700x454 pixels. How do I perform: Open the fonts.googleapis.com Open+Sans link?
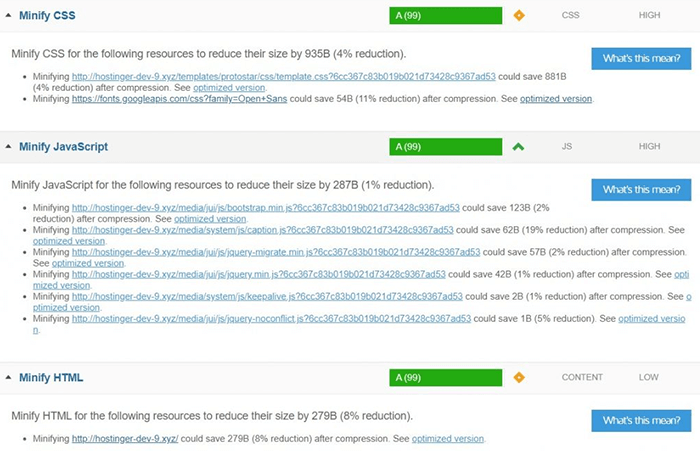pos(179,99)
